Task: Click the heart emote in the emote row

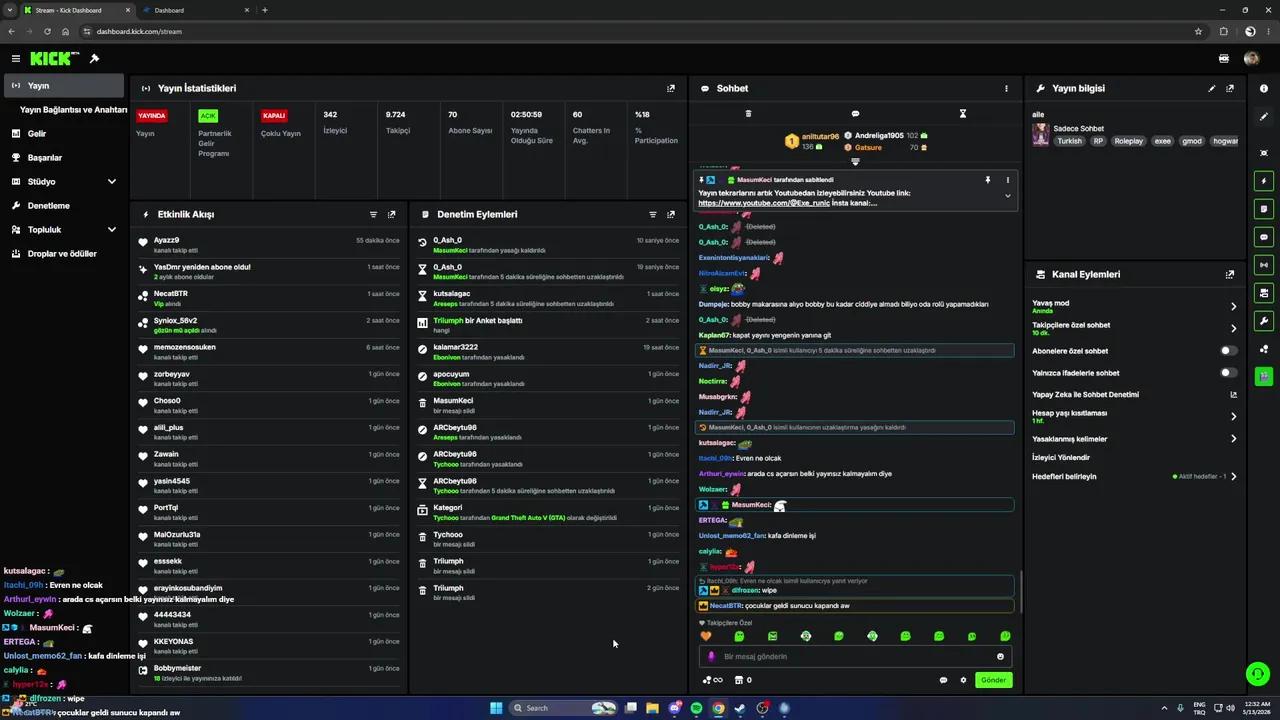Action: 706,636
